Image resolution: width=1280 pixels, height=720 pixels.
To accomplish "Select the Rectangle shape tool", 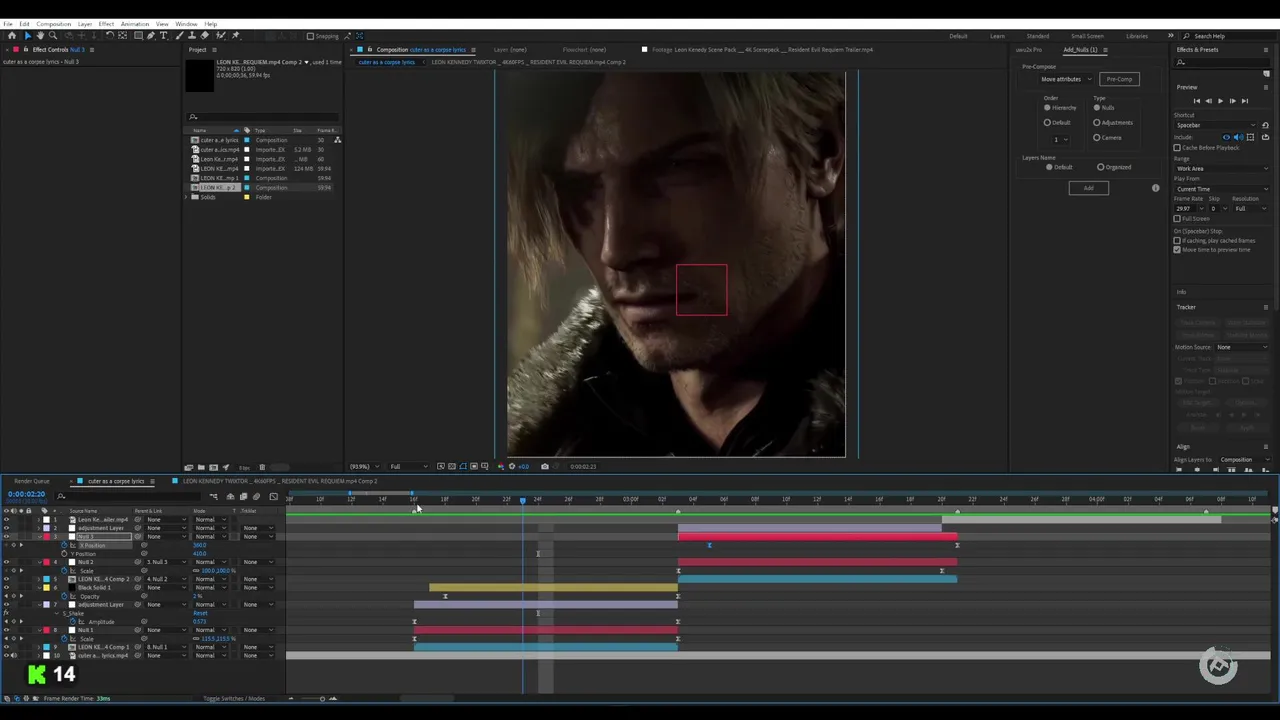I will (138, 36).
